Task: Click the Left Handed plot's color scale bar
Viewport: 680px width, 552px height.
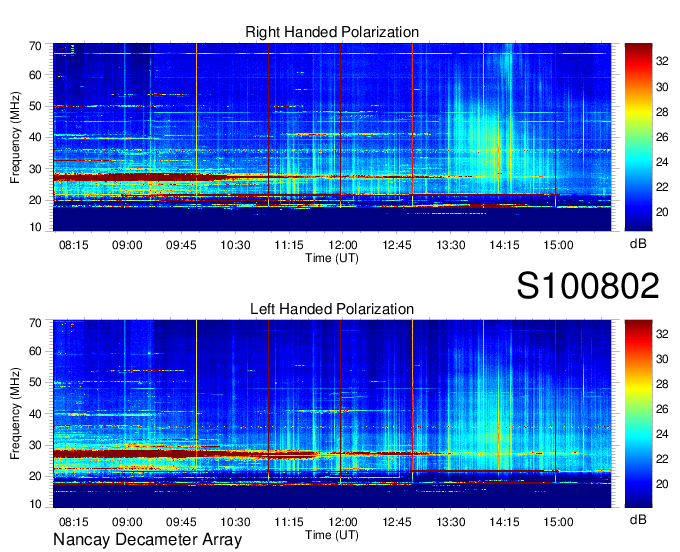Action: (638, 414)
